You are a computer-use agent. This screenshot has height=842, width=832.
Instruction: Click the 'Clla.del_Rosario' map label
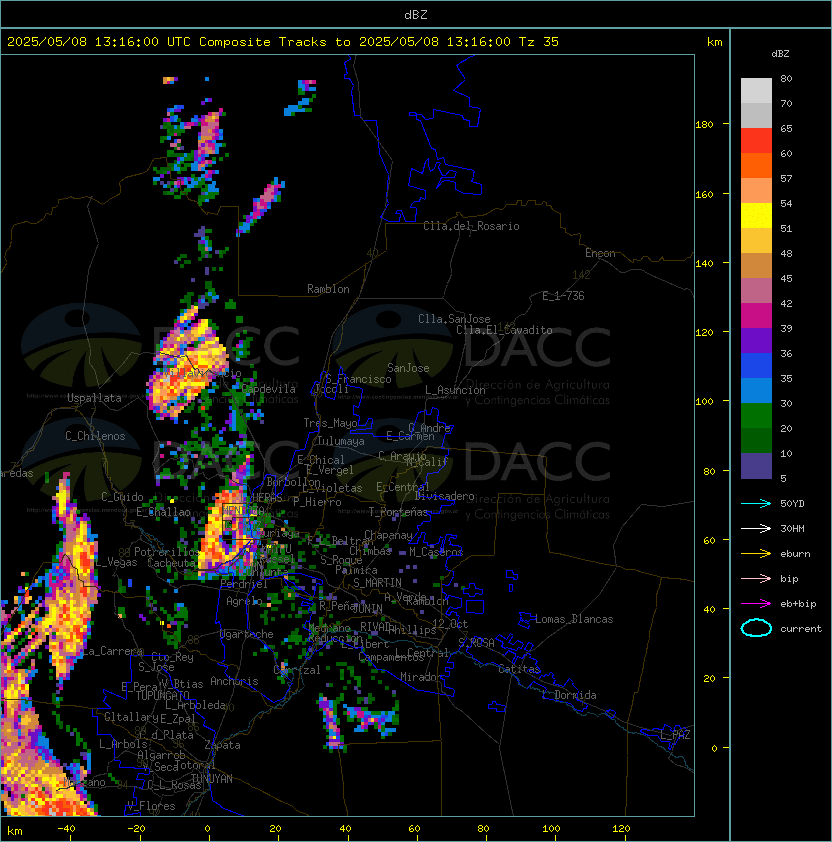pos(471,226)
